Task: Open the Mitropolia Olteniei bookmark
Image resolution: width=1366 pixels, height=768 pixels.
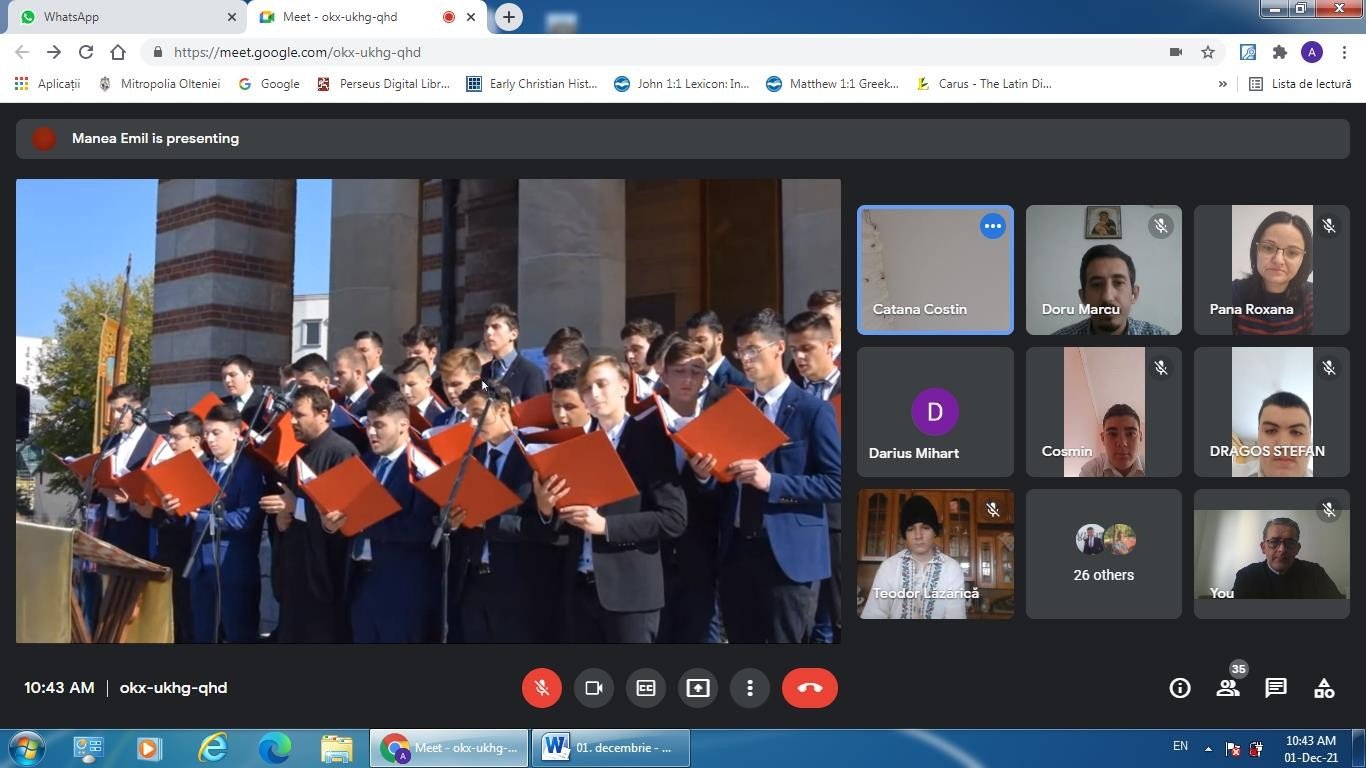Action: pos(160,84)
